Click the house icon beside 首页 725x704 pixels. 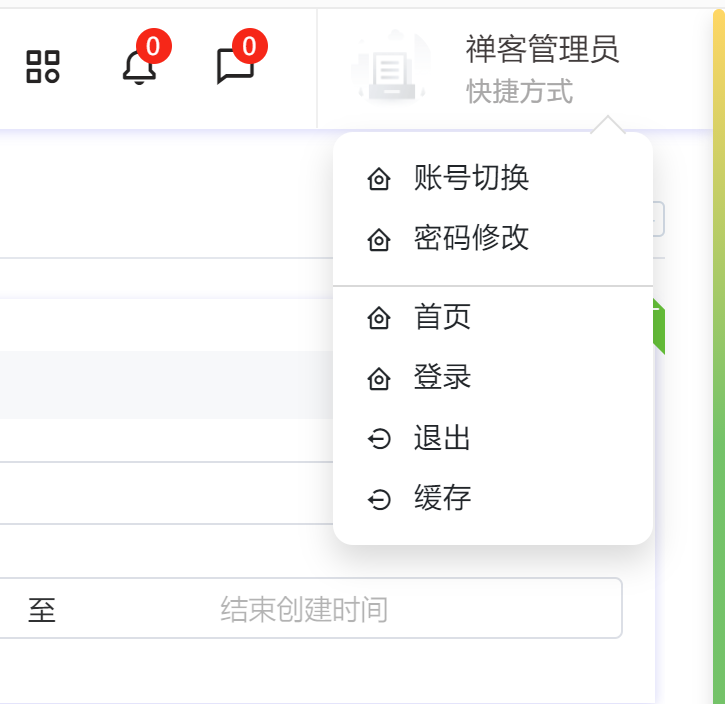[x=379, y=318]
